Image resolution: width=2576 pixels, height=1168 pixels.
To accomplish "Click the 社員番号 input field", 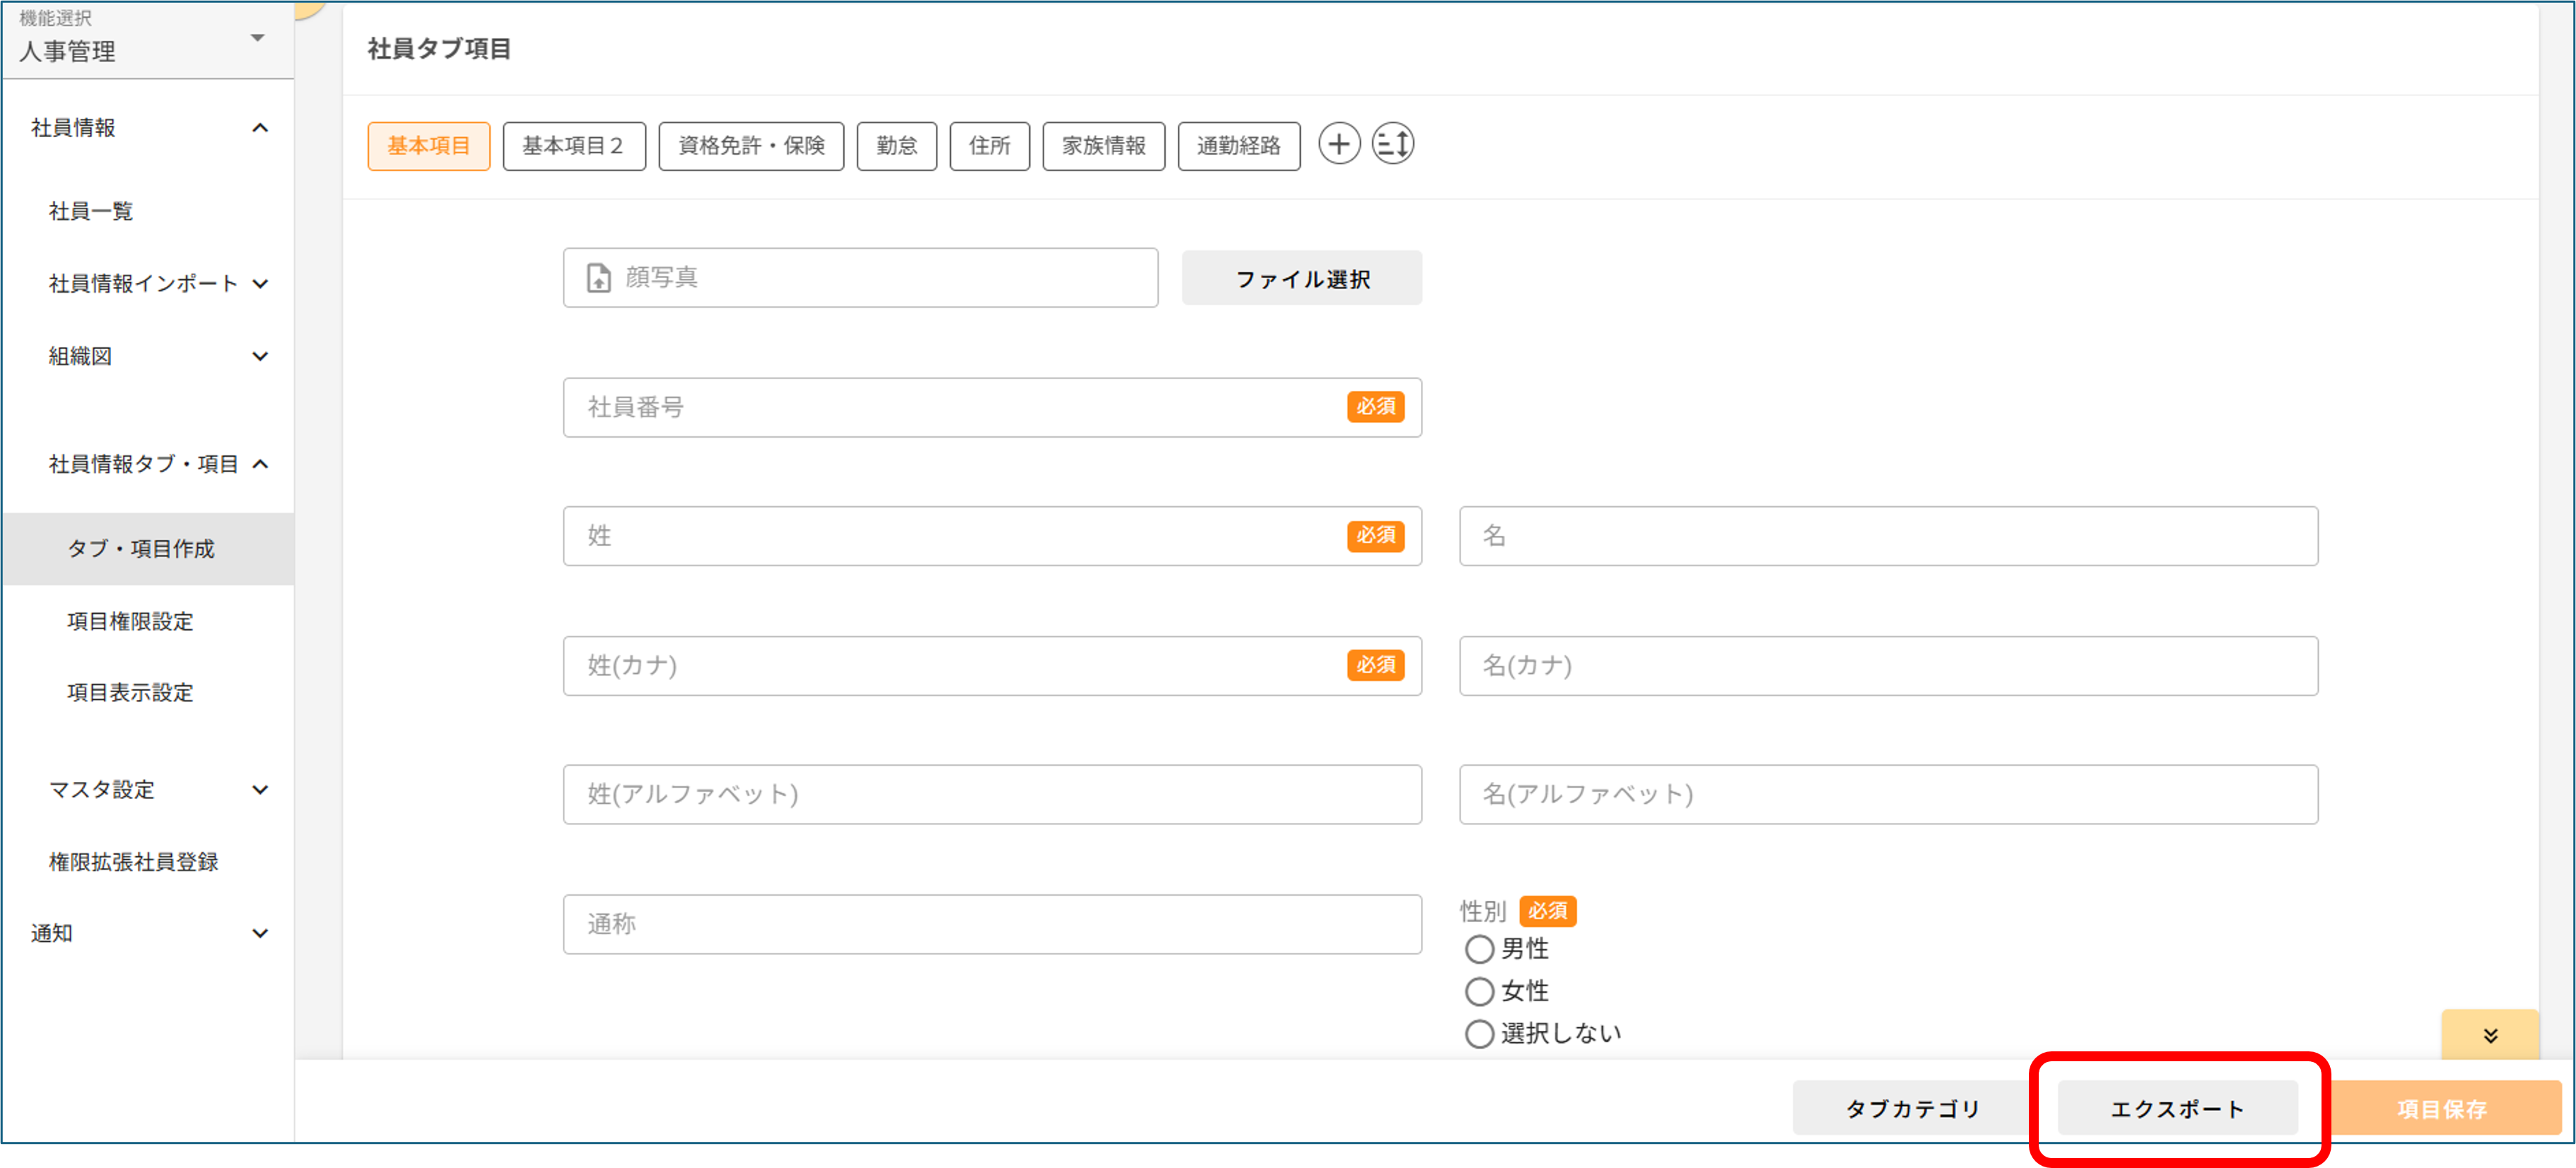I will (x=900, y=407).
